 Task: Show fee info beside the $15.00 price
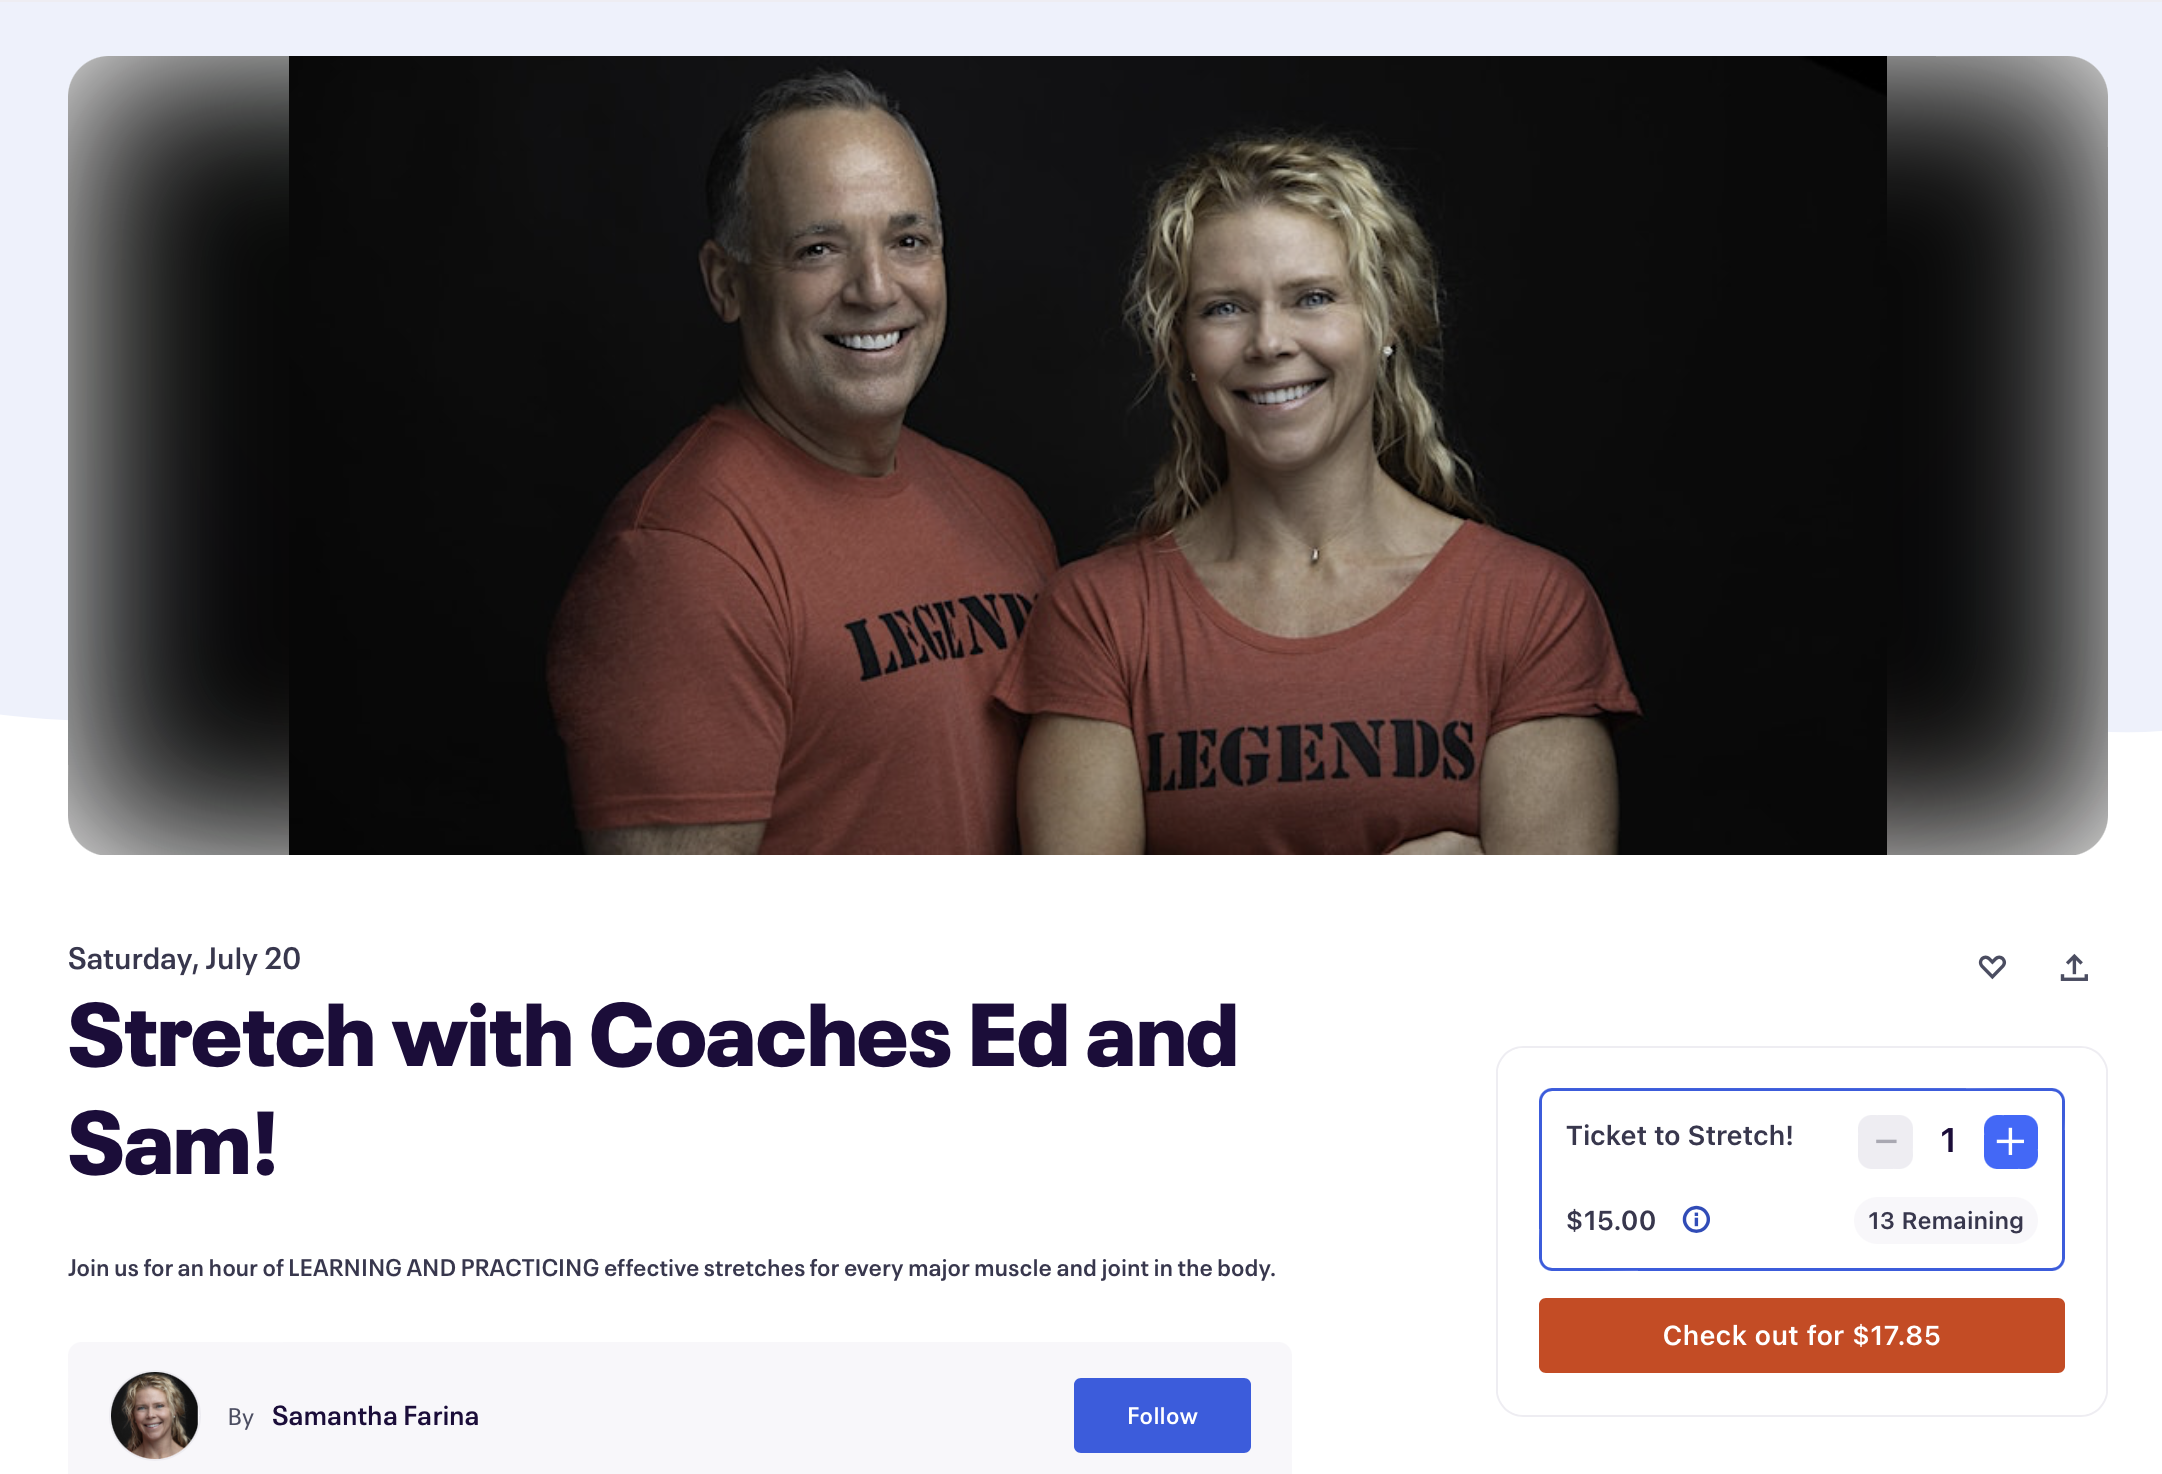pyautogui.click(x=1696, y=1219)
